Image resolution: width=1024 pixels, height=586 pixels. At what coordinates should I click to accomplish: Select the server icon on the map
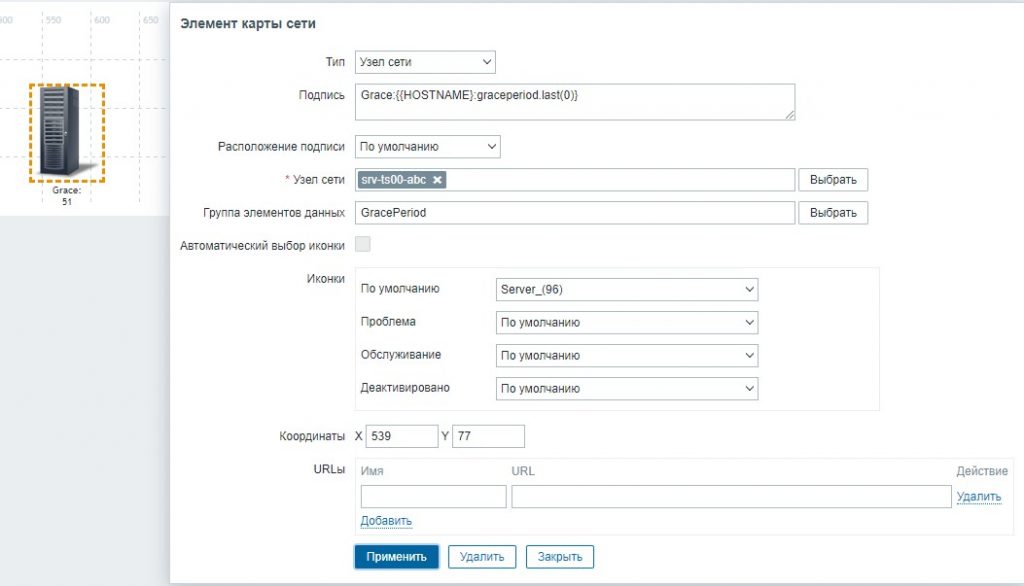[67, 128]
